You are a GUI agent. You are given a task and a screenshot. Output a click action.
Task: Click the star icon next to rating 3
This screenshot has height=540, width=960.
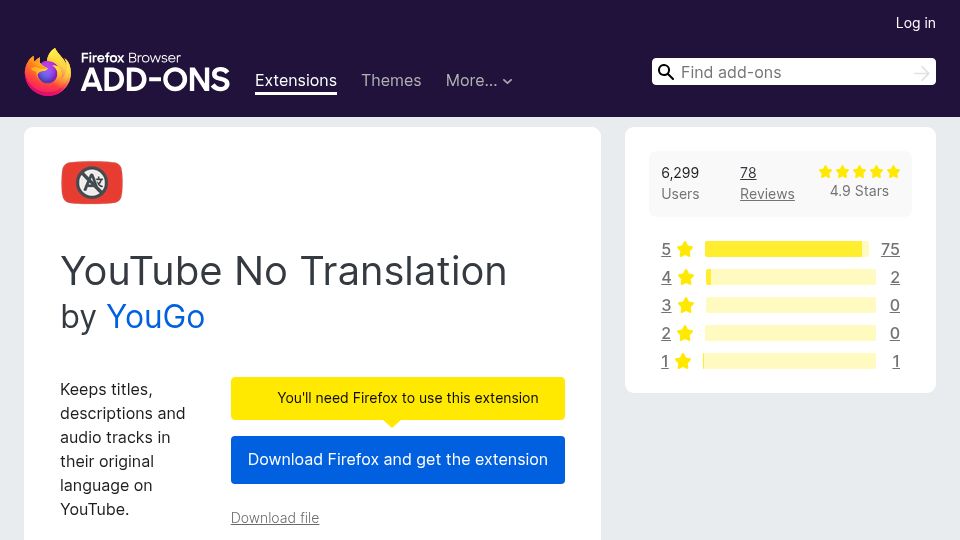tap(686, 305)
